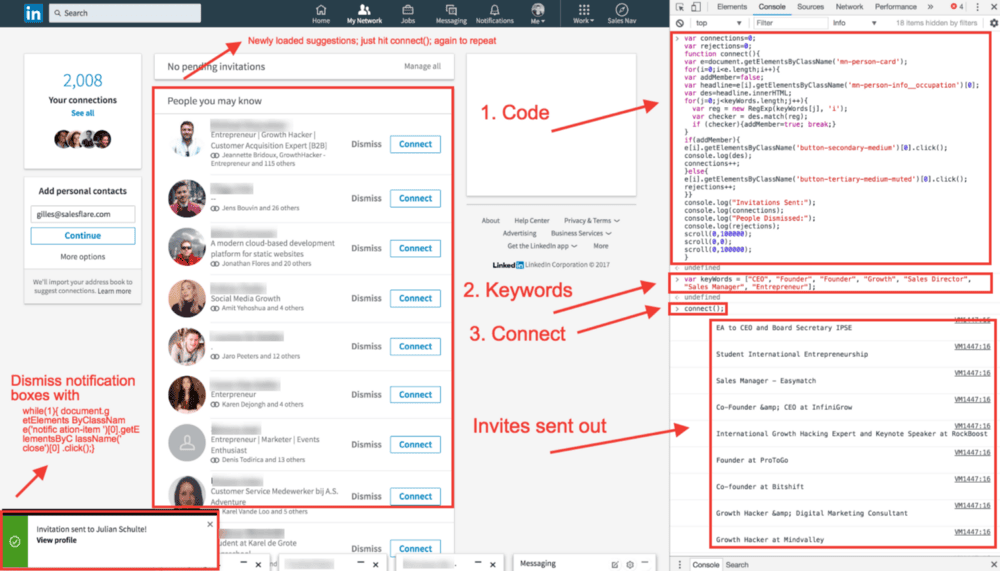Open the DevTools drawer three-dot menu

[680, 565]
